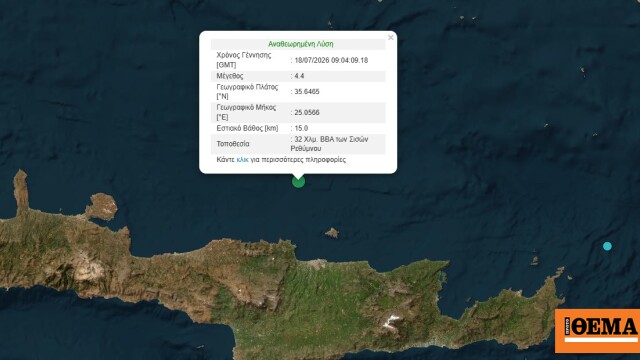Select the magnitude value 4.4
Image resolution: width=640 pixels, height=360 pixels.
299,76
